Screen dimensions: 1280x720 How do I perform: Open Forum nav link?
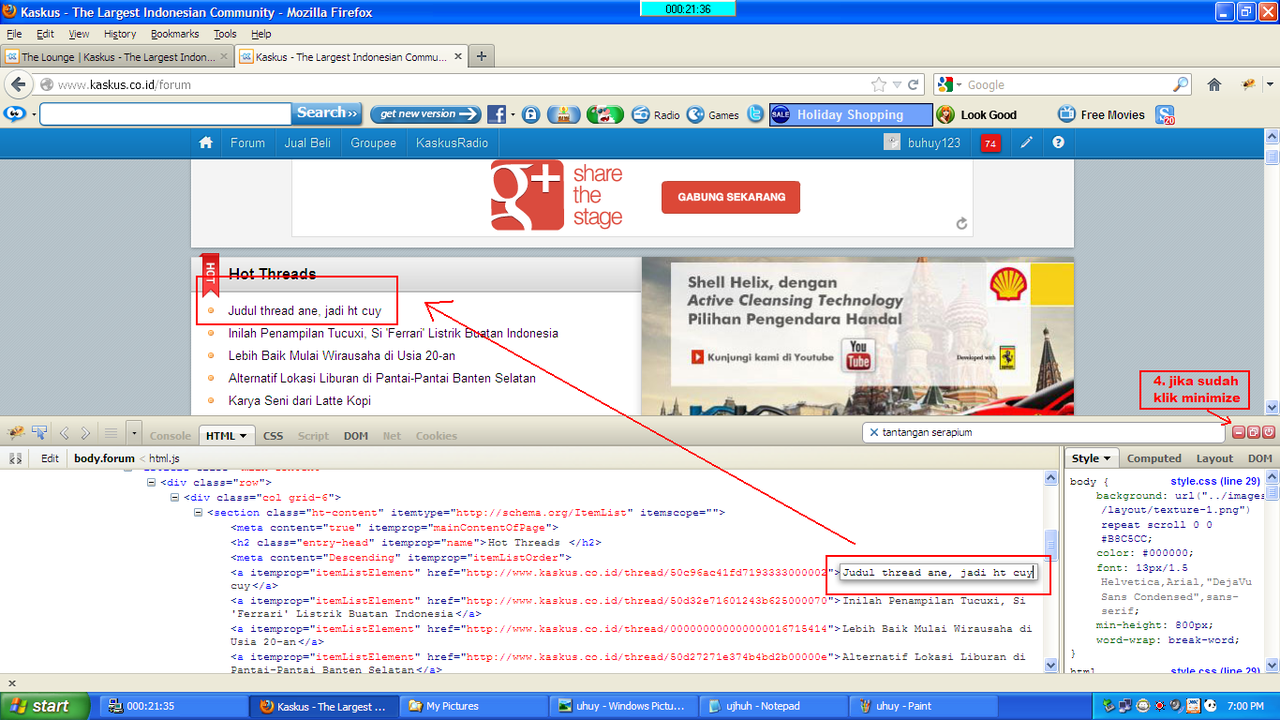click(247, 143)
